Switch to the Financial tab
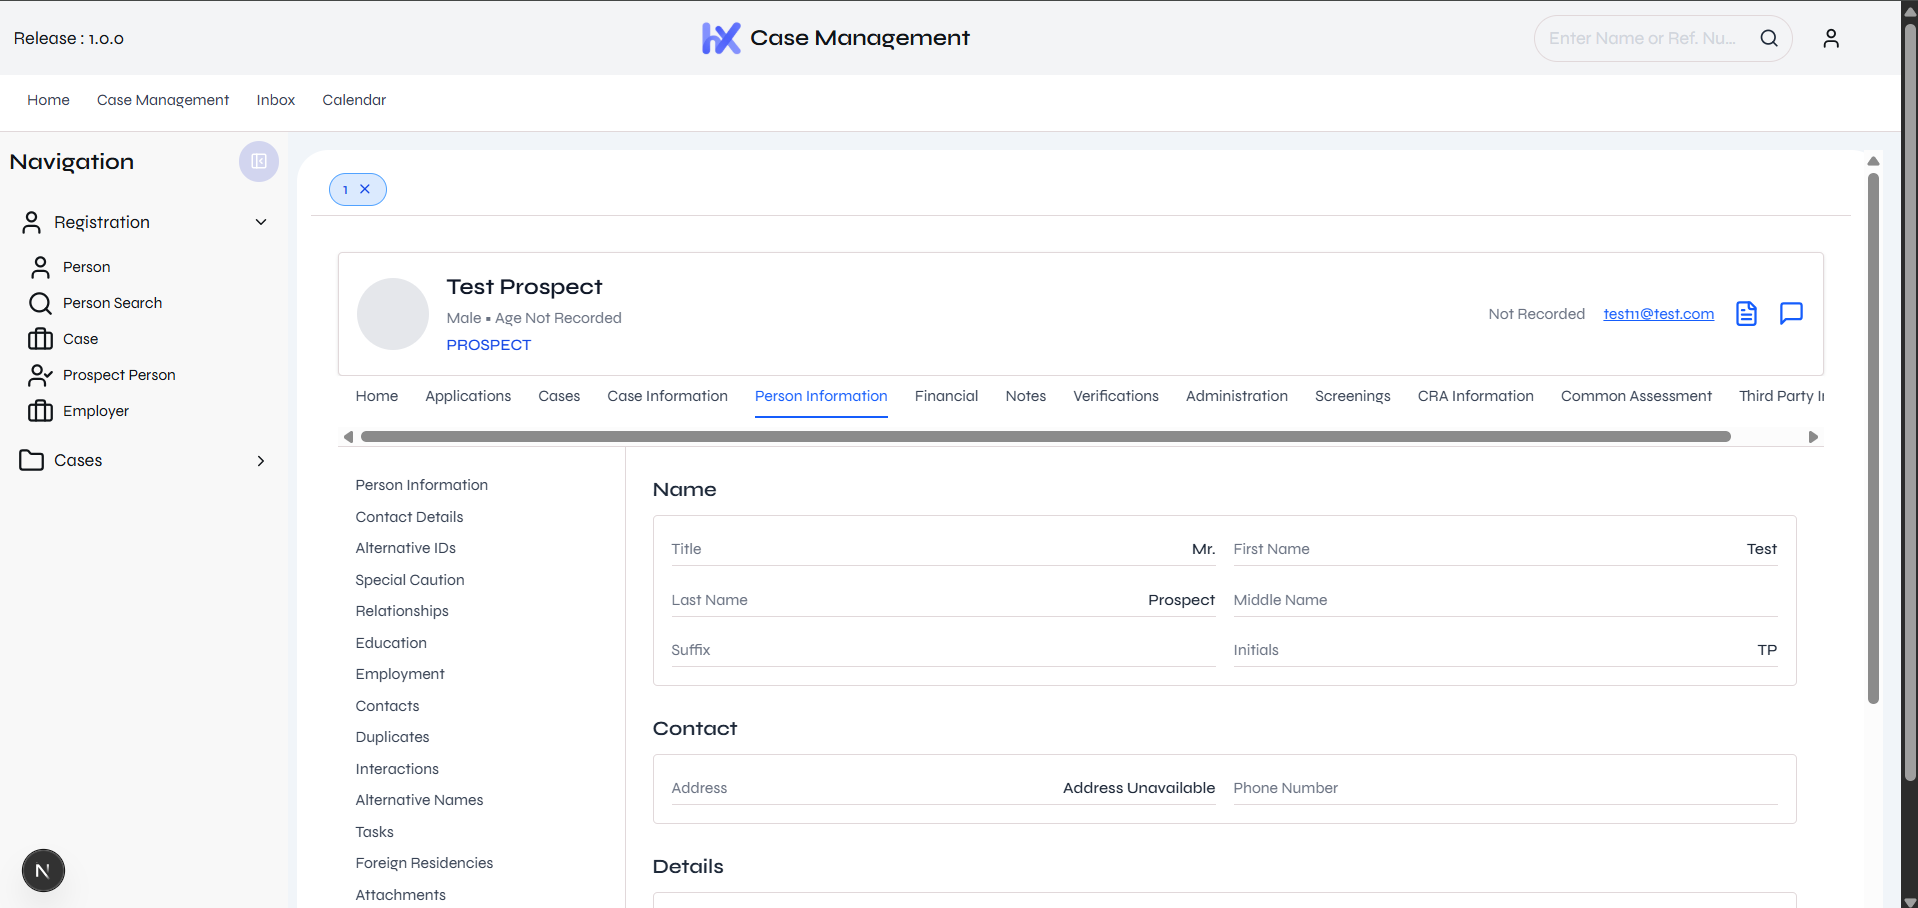The height and width of the screenshot is (908, 1918). click(x=946, y=396)
